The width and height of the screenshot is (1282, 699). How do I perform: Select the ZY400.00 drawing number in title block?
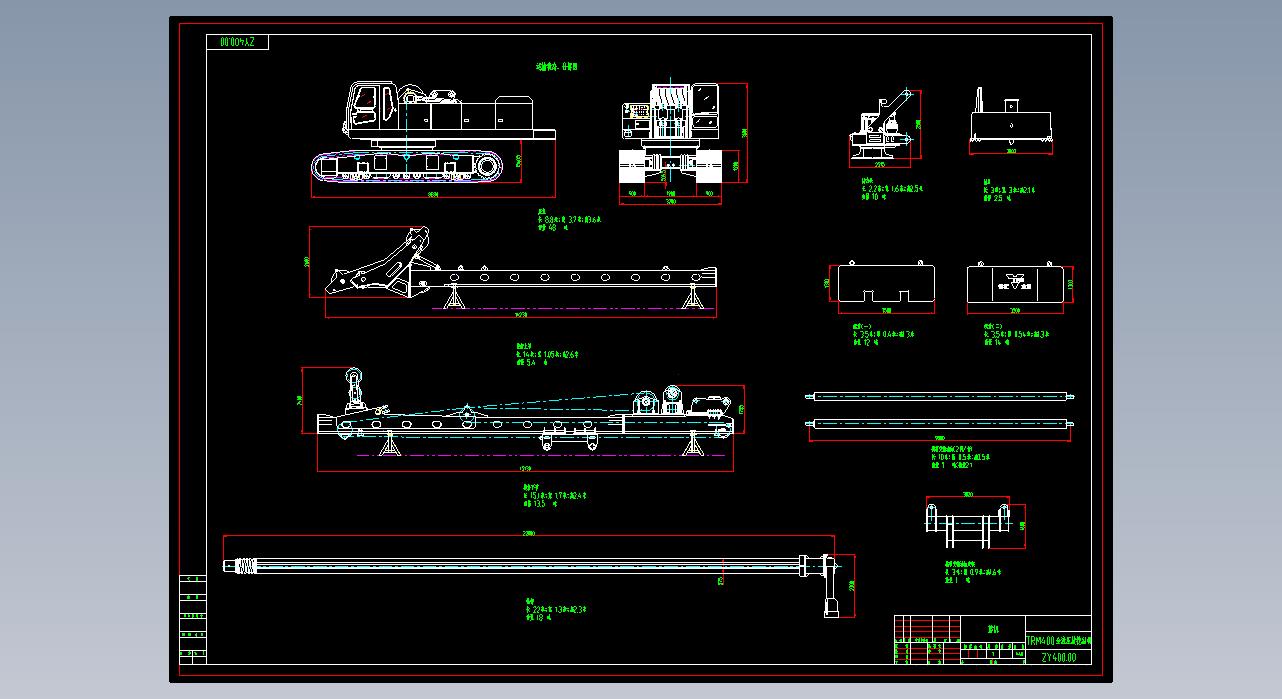[1060, 657]
